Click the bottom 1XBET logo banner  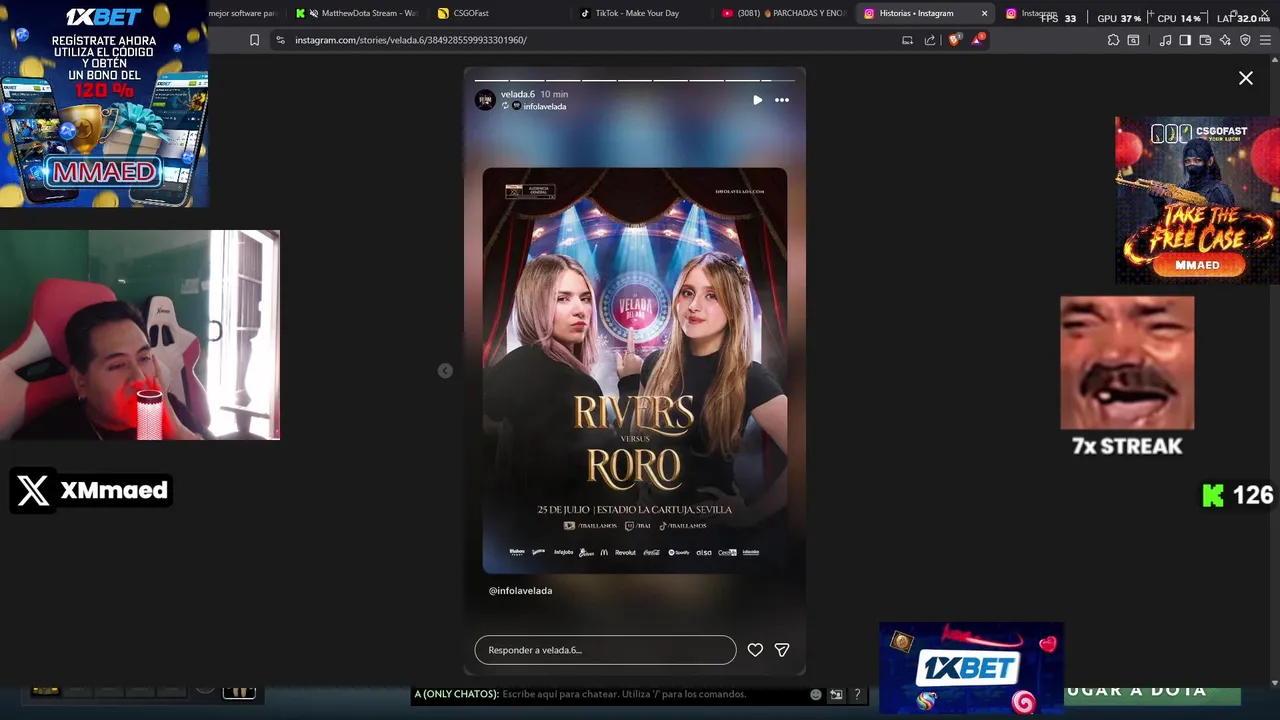coord(971,668)
